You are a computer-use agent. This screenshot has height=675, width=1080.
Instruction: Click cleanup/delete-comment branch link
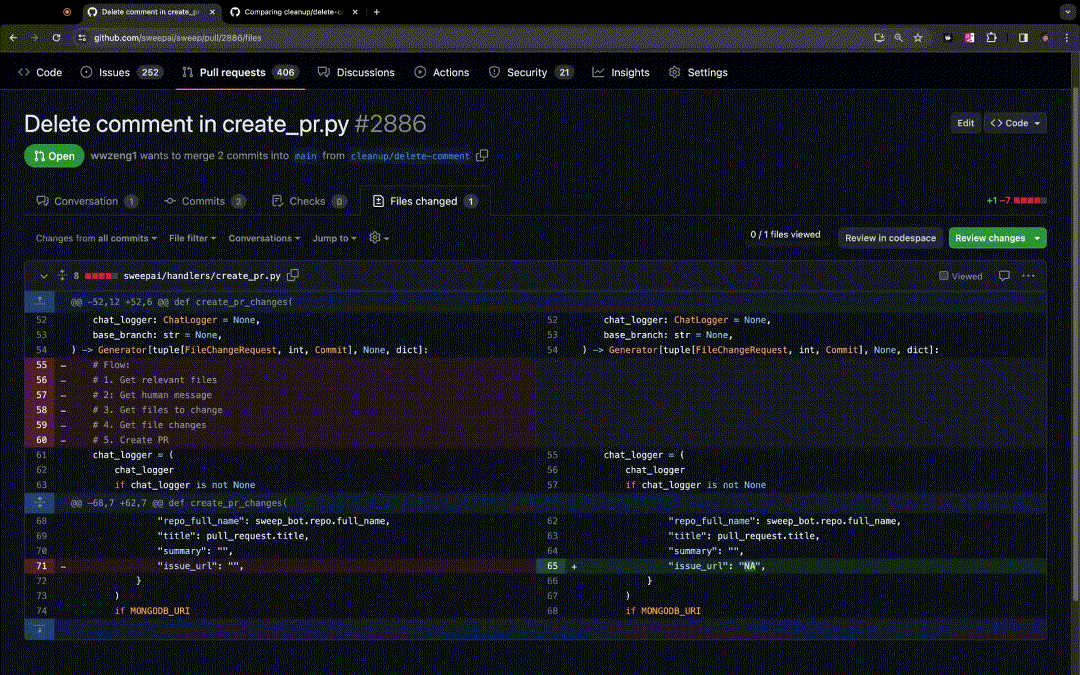[410, 156]
